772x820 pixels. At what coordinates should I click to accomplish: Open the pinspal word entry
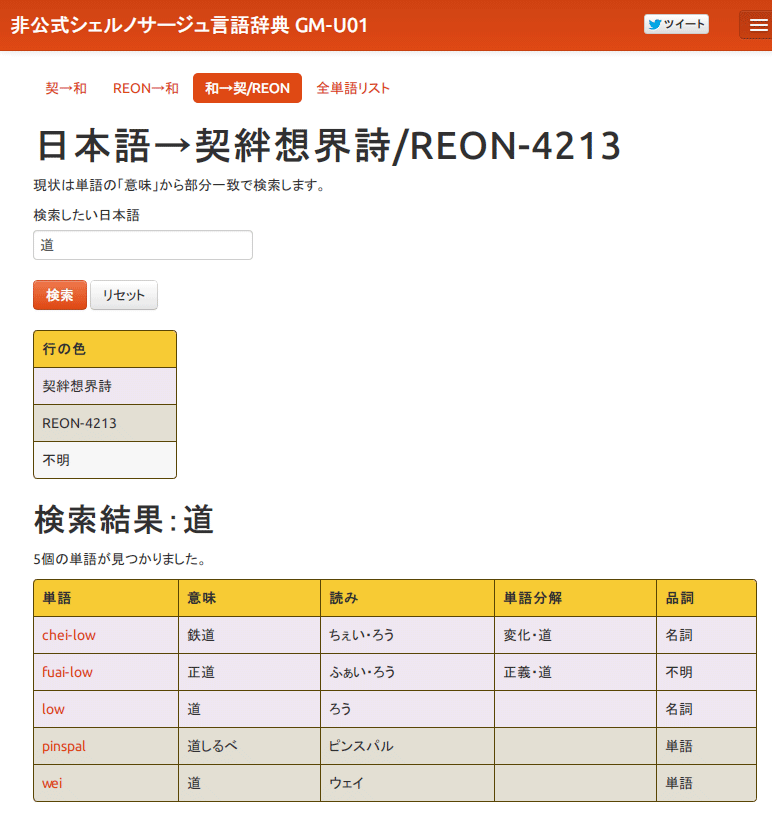(x=64, y=746)
